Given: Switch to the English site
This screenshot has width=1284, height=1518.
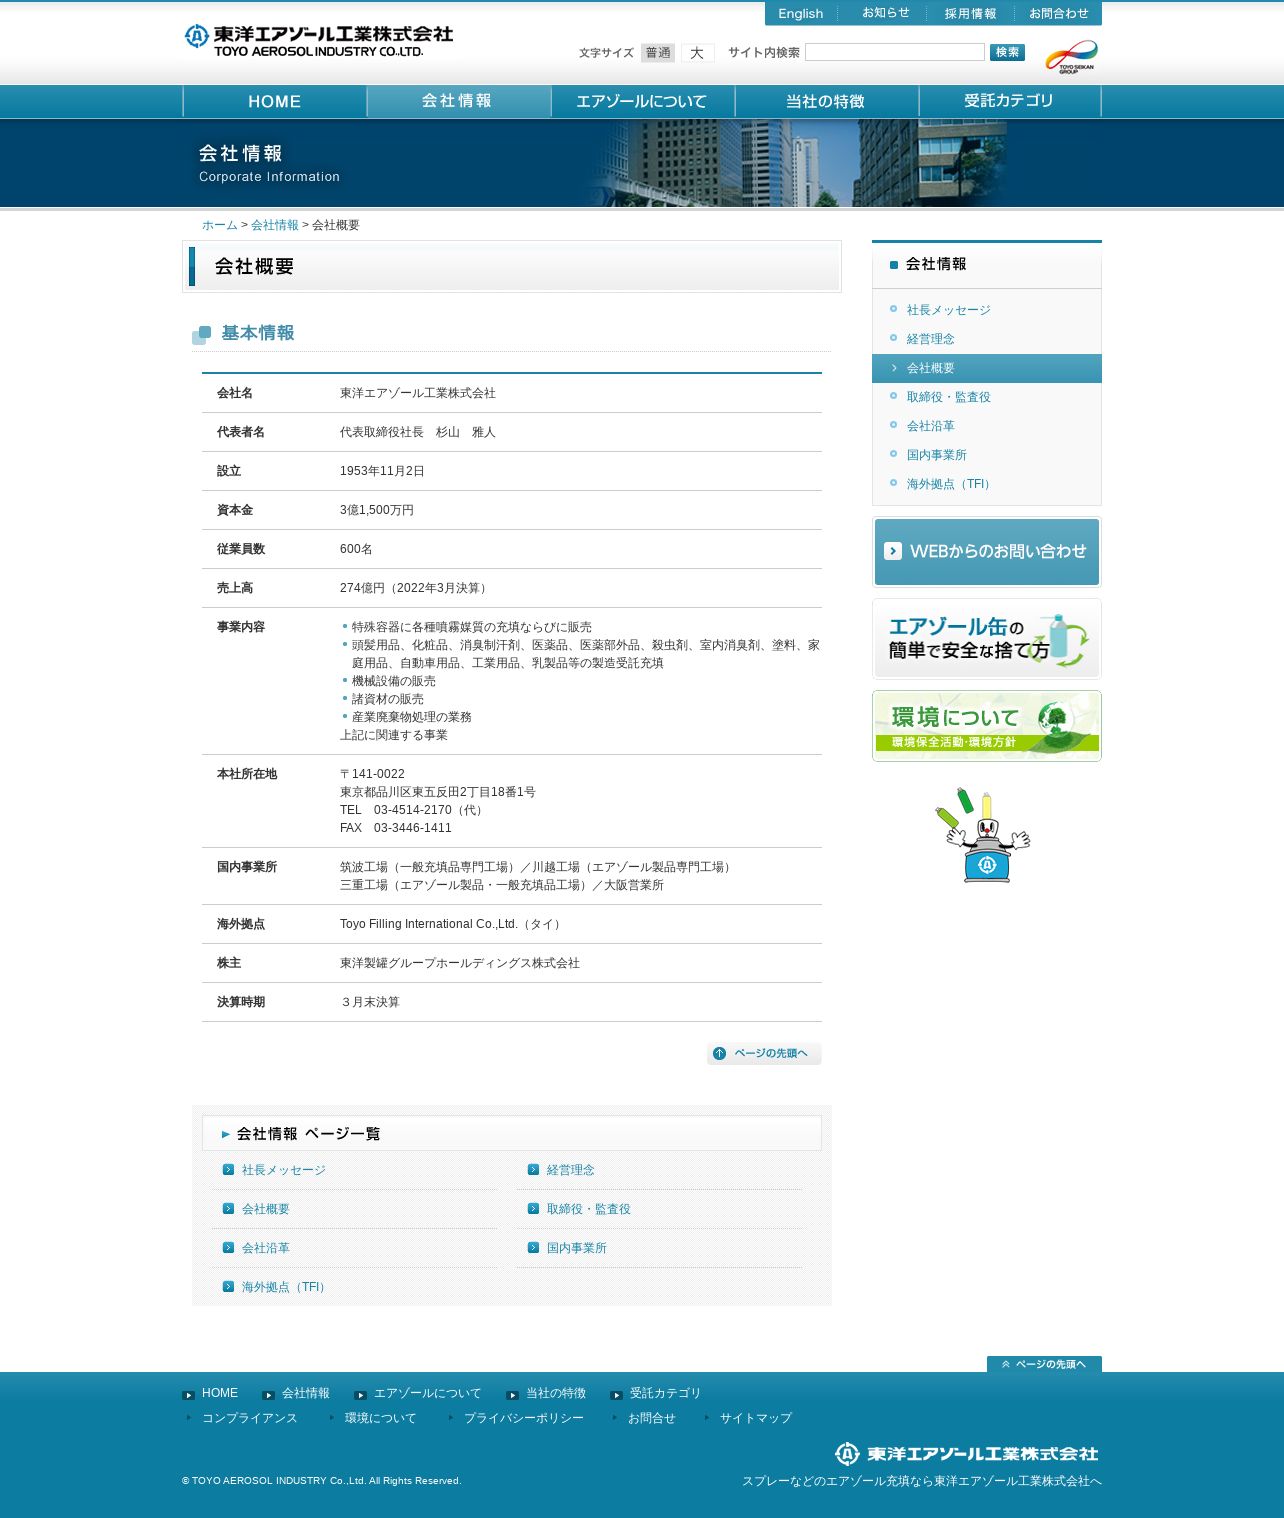Looking at the screenshot, I should point(801,13).
